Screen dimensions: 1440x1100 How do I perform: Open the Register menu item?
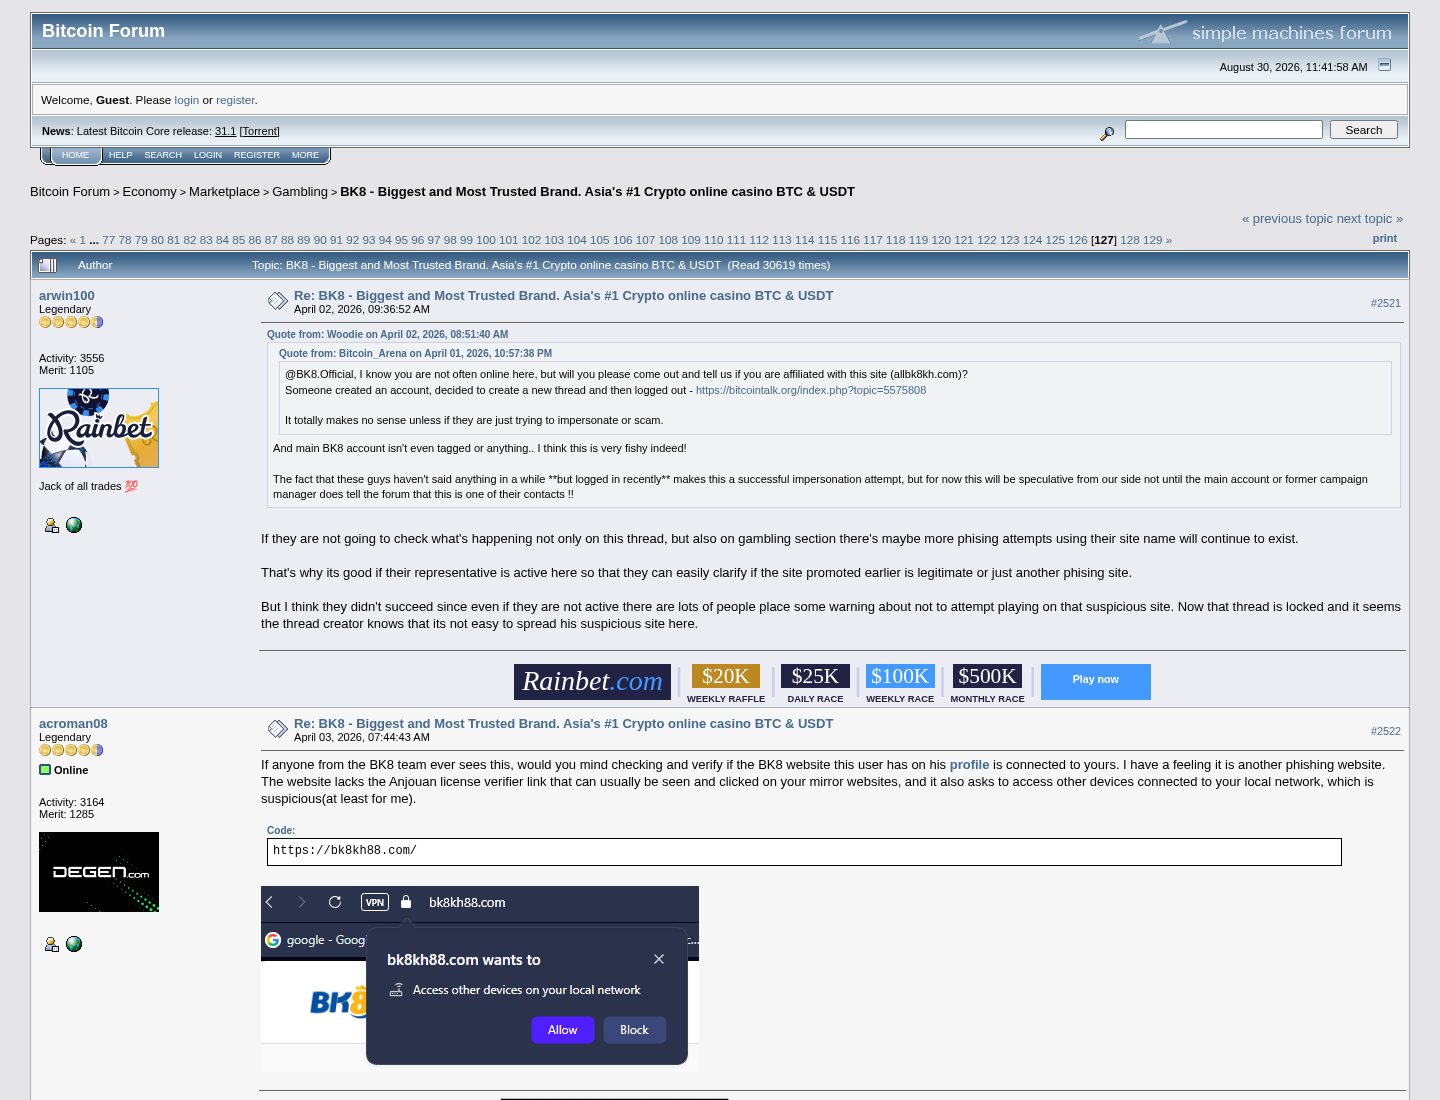pos(257,155)
